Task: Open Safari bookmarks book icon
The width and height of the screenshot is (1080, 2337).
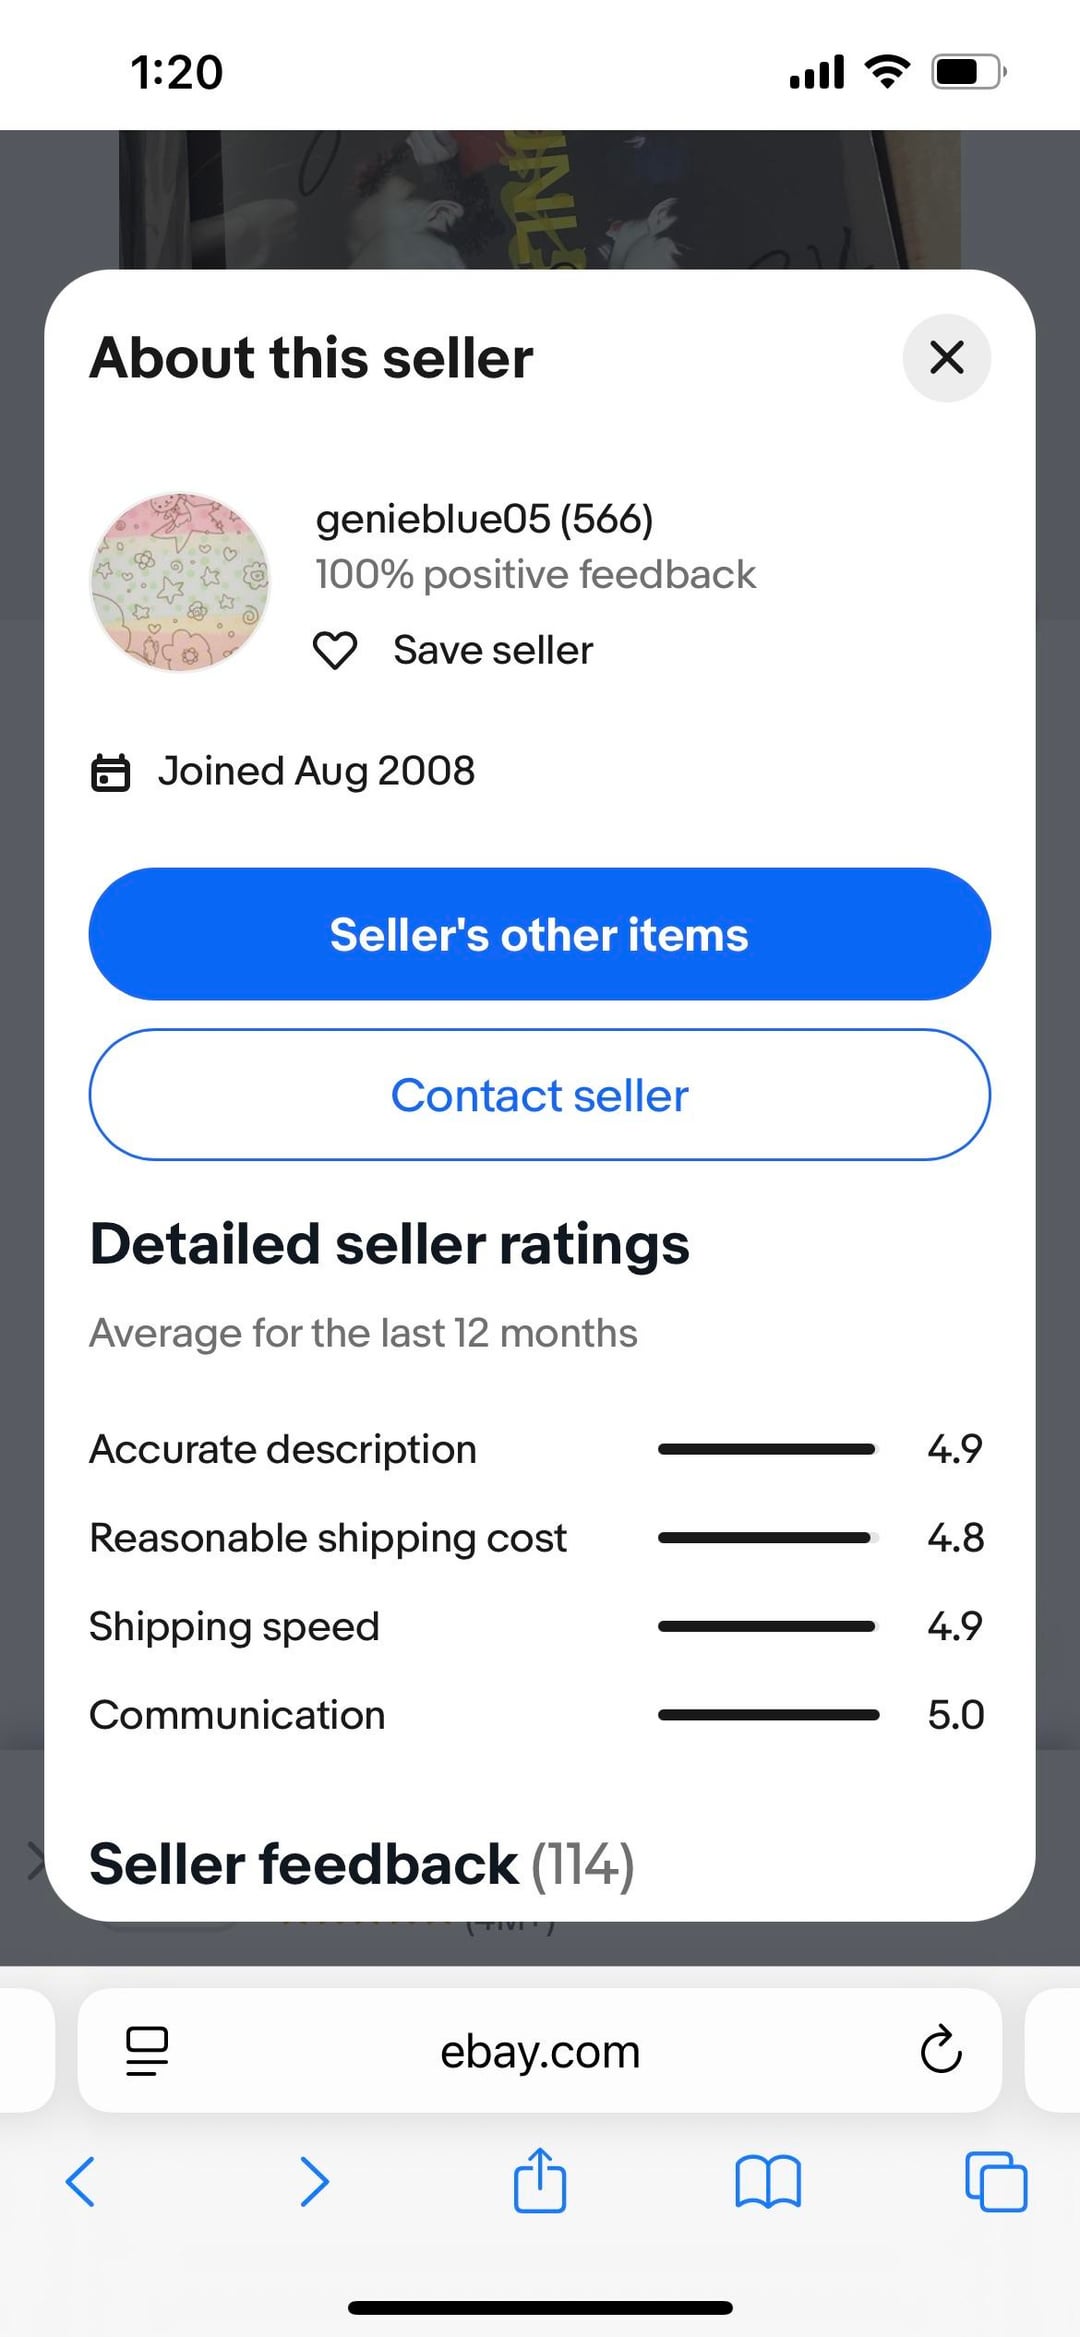Action: coord(767,2181)
